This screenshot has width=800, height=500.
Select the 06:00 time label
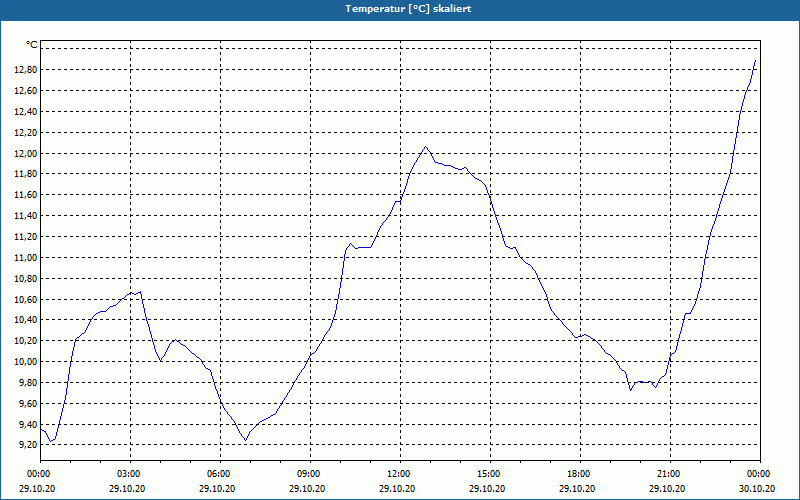point(219,474)
